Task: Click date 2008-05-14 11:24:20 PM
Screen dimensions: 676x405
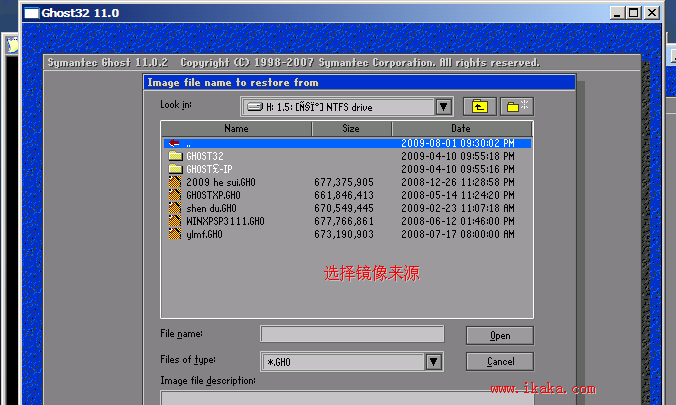Action: (458, 195)
